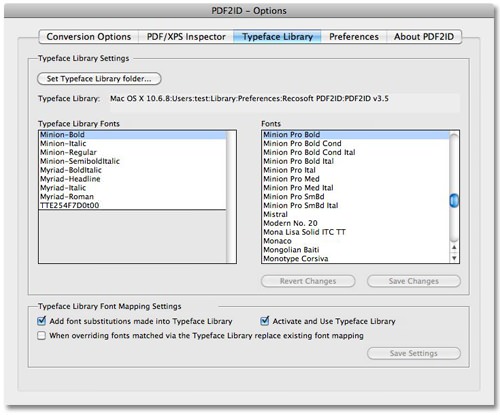This screenshot has height=415, width=500.
Task: Select Minion Pro Bold Cond font
Action: [x=356, y=144]
